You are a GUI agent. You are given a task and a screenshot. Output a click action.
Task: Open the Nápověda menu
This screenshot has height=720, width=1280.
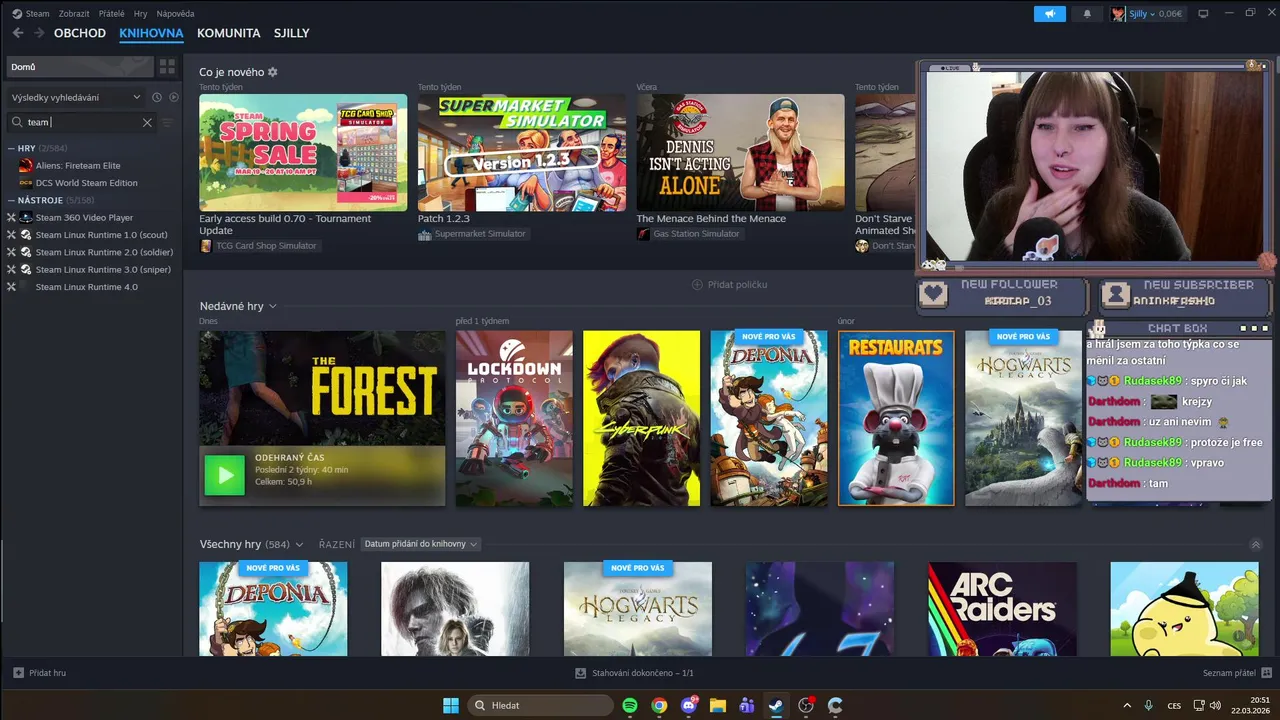(175, 14)
